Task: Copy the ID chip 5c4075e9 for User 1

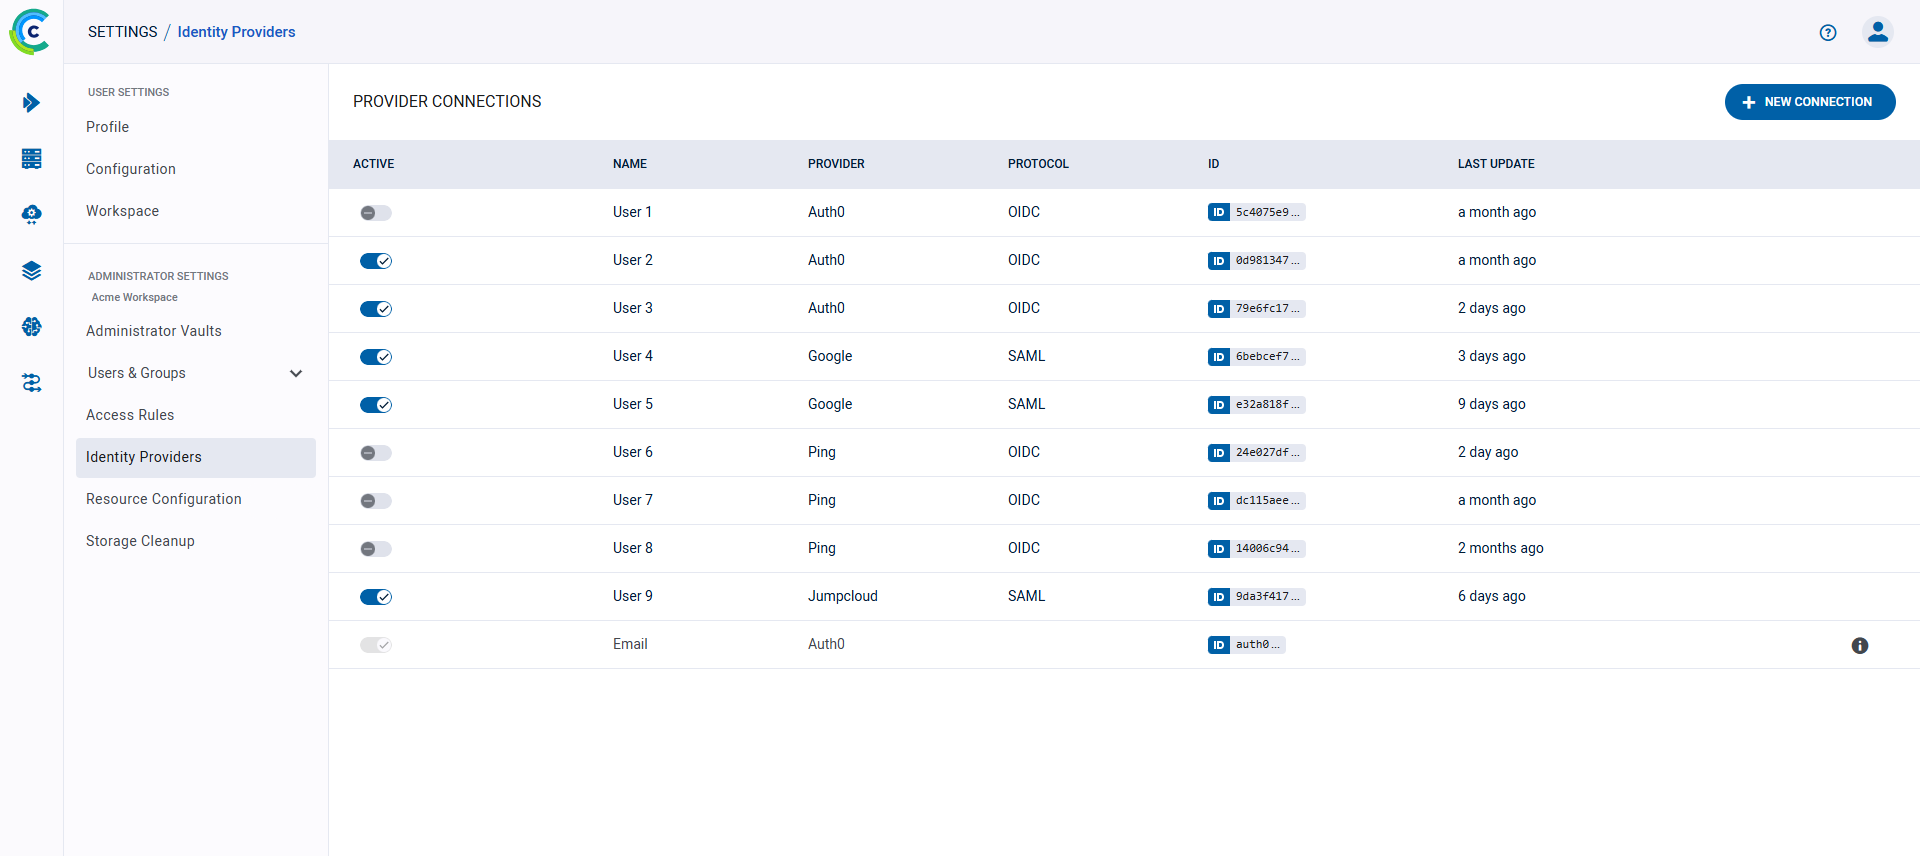Action: click(1257, 212)
